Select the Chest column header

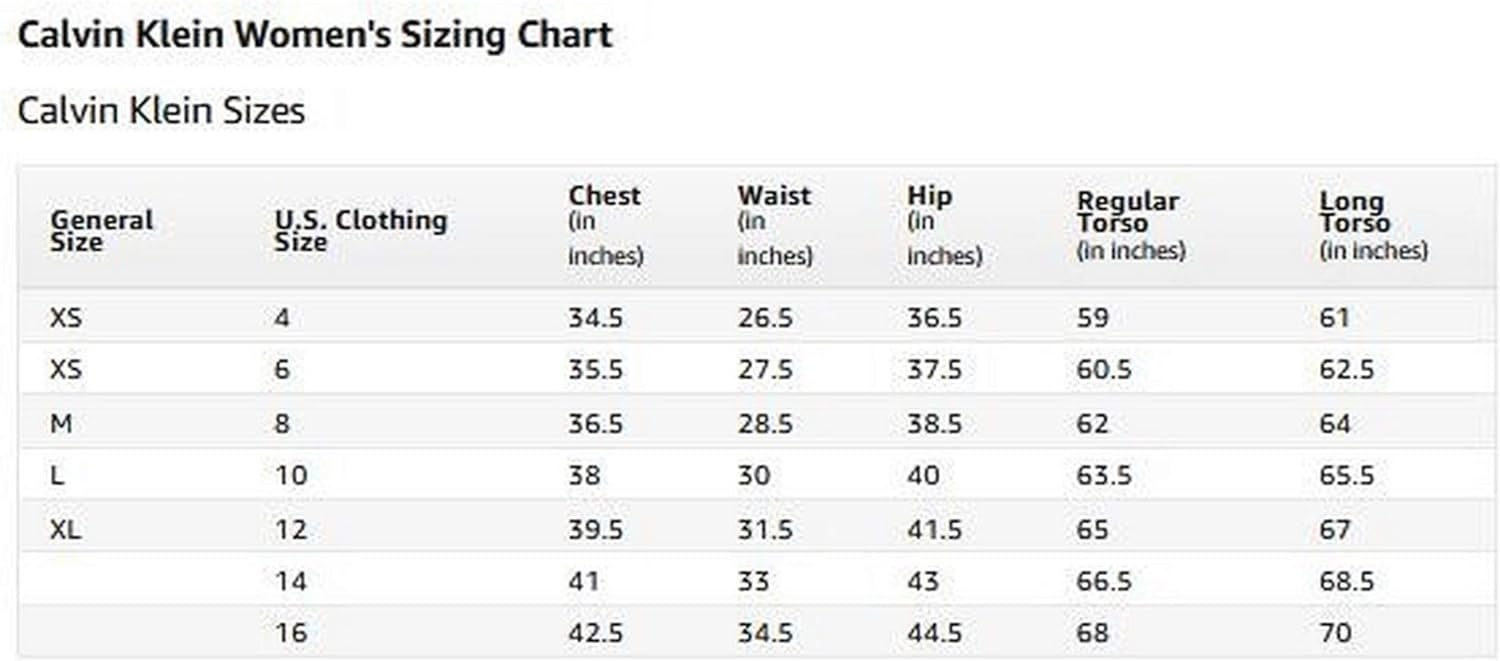606,225
